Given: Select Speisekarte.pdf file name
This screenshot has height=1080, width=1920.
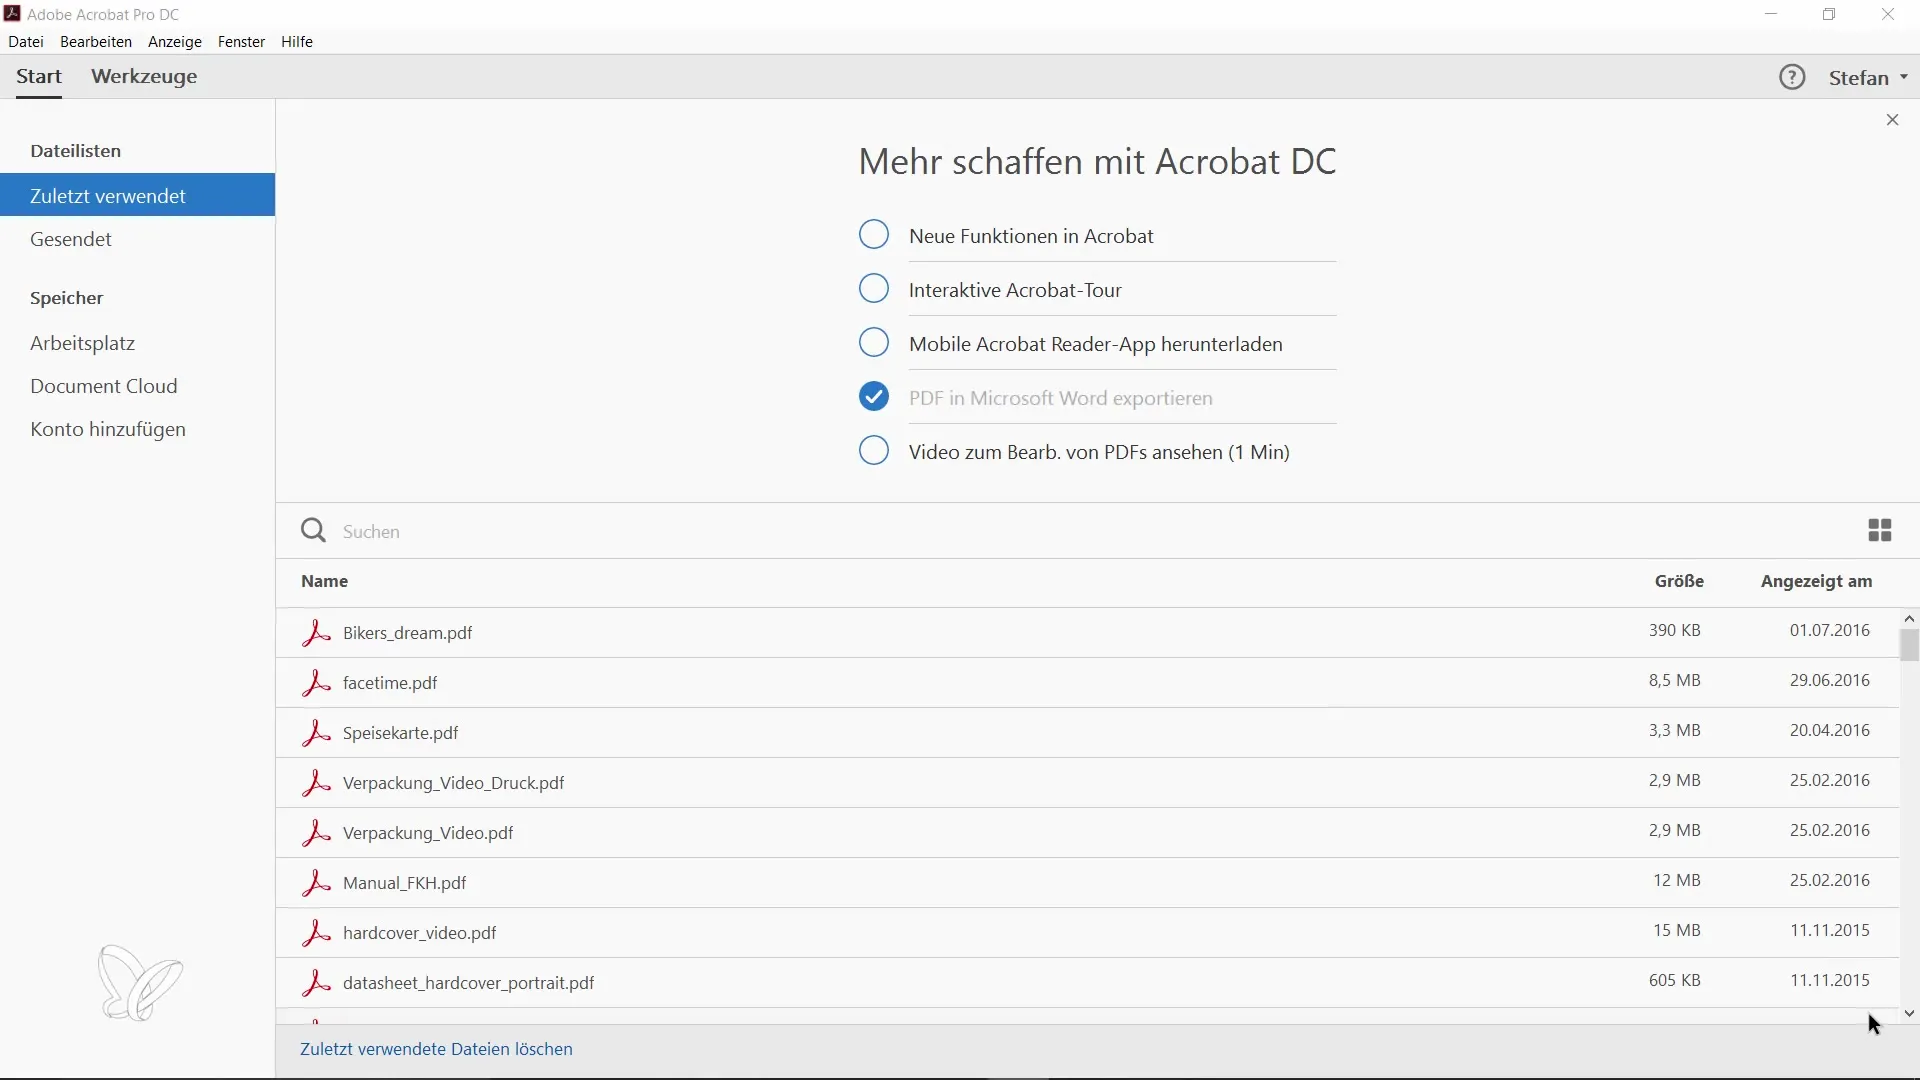Looking at the screenshot, I should pyautogui.click(x=400, y=733).
